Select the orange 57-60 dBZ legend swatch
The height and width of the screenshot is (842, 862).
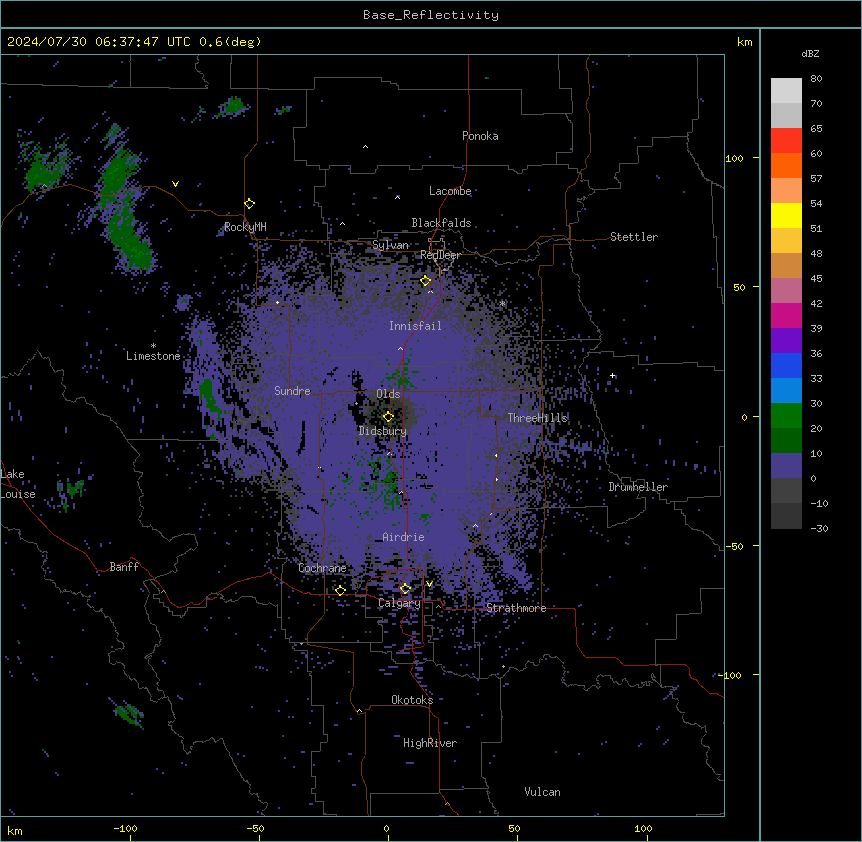[x=786, y=165]
